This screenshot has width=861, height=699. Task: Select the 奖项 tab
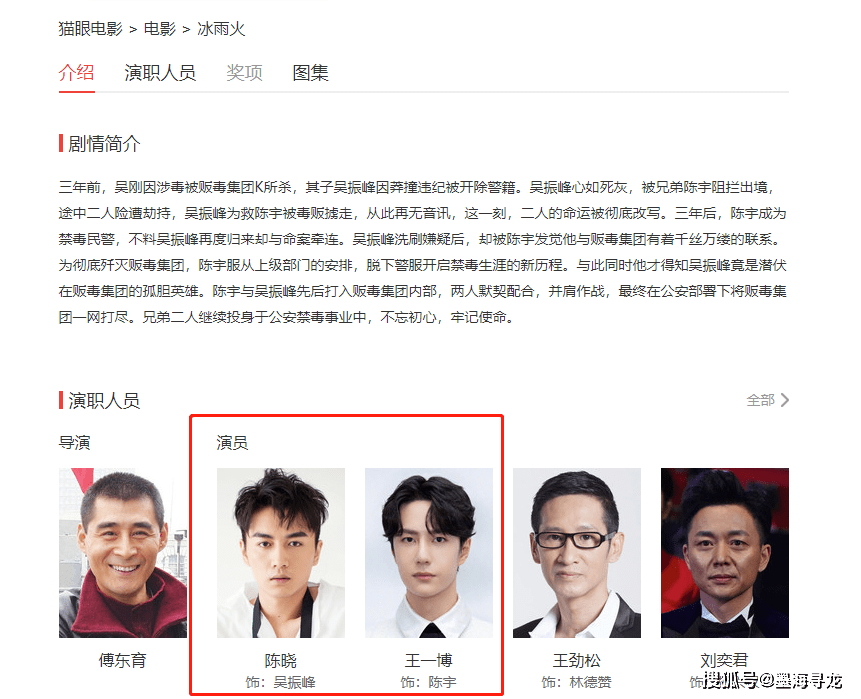[x=244, y=72]
